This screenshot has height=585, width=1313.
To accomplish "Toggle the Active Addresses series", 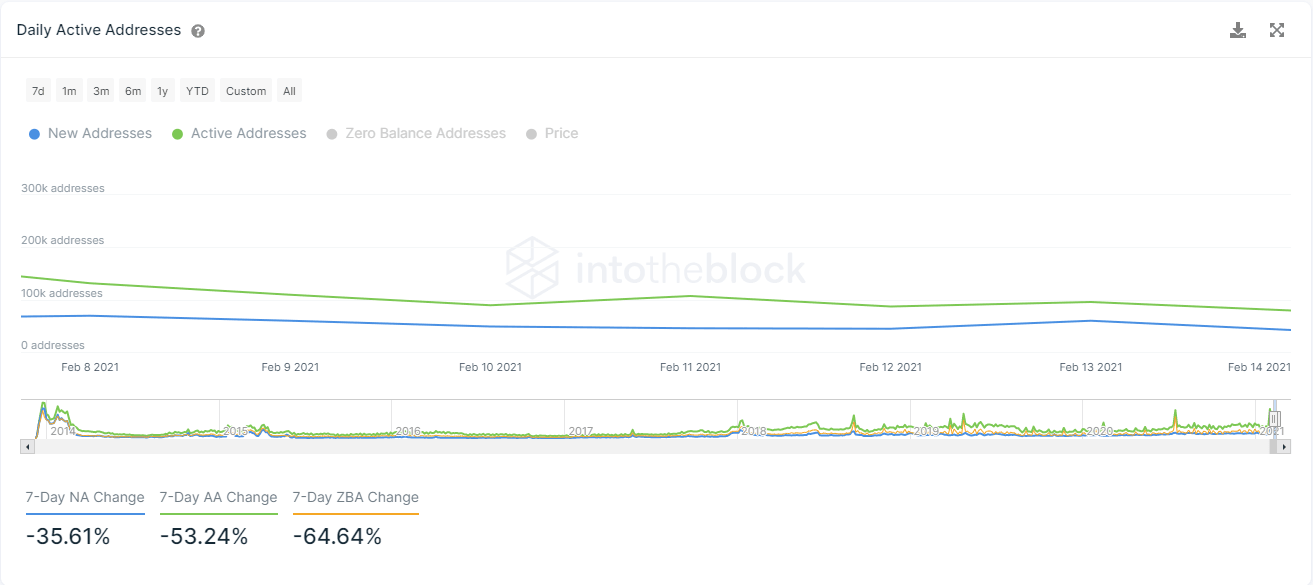I will pyautogui.click(x=238, y=133).
